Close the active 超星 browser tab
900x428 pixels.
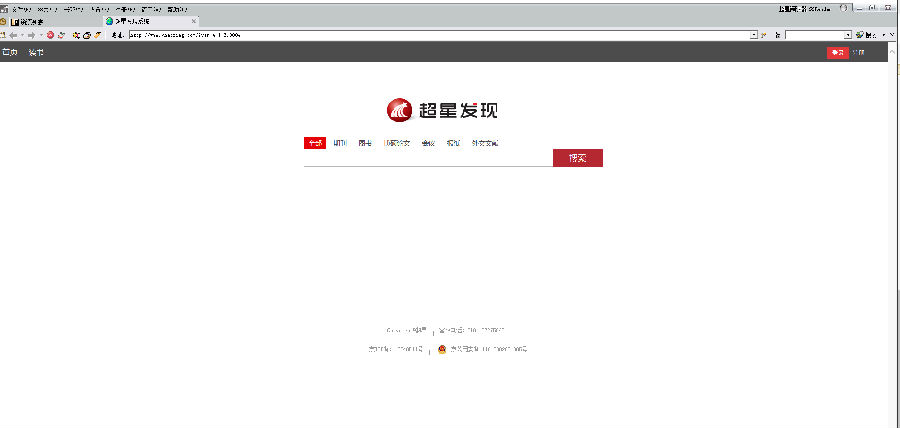[x=194, y=21]
